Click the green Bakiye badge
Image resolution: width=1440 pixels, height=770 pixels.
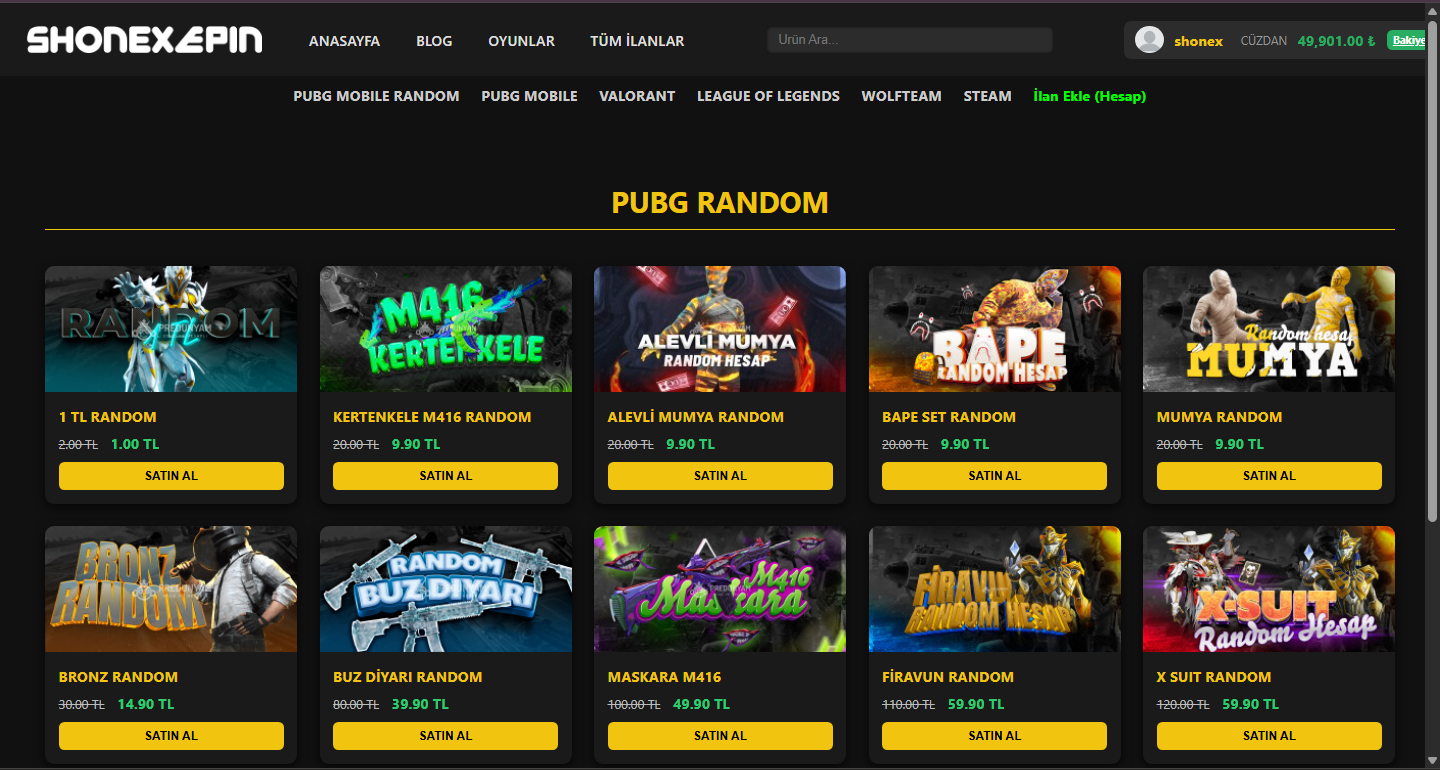coord(1407,41)
